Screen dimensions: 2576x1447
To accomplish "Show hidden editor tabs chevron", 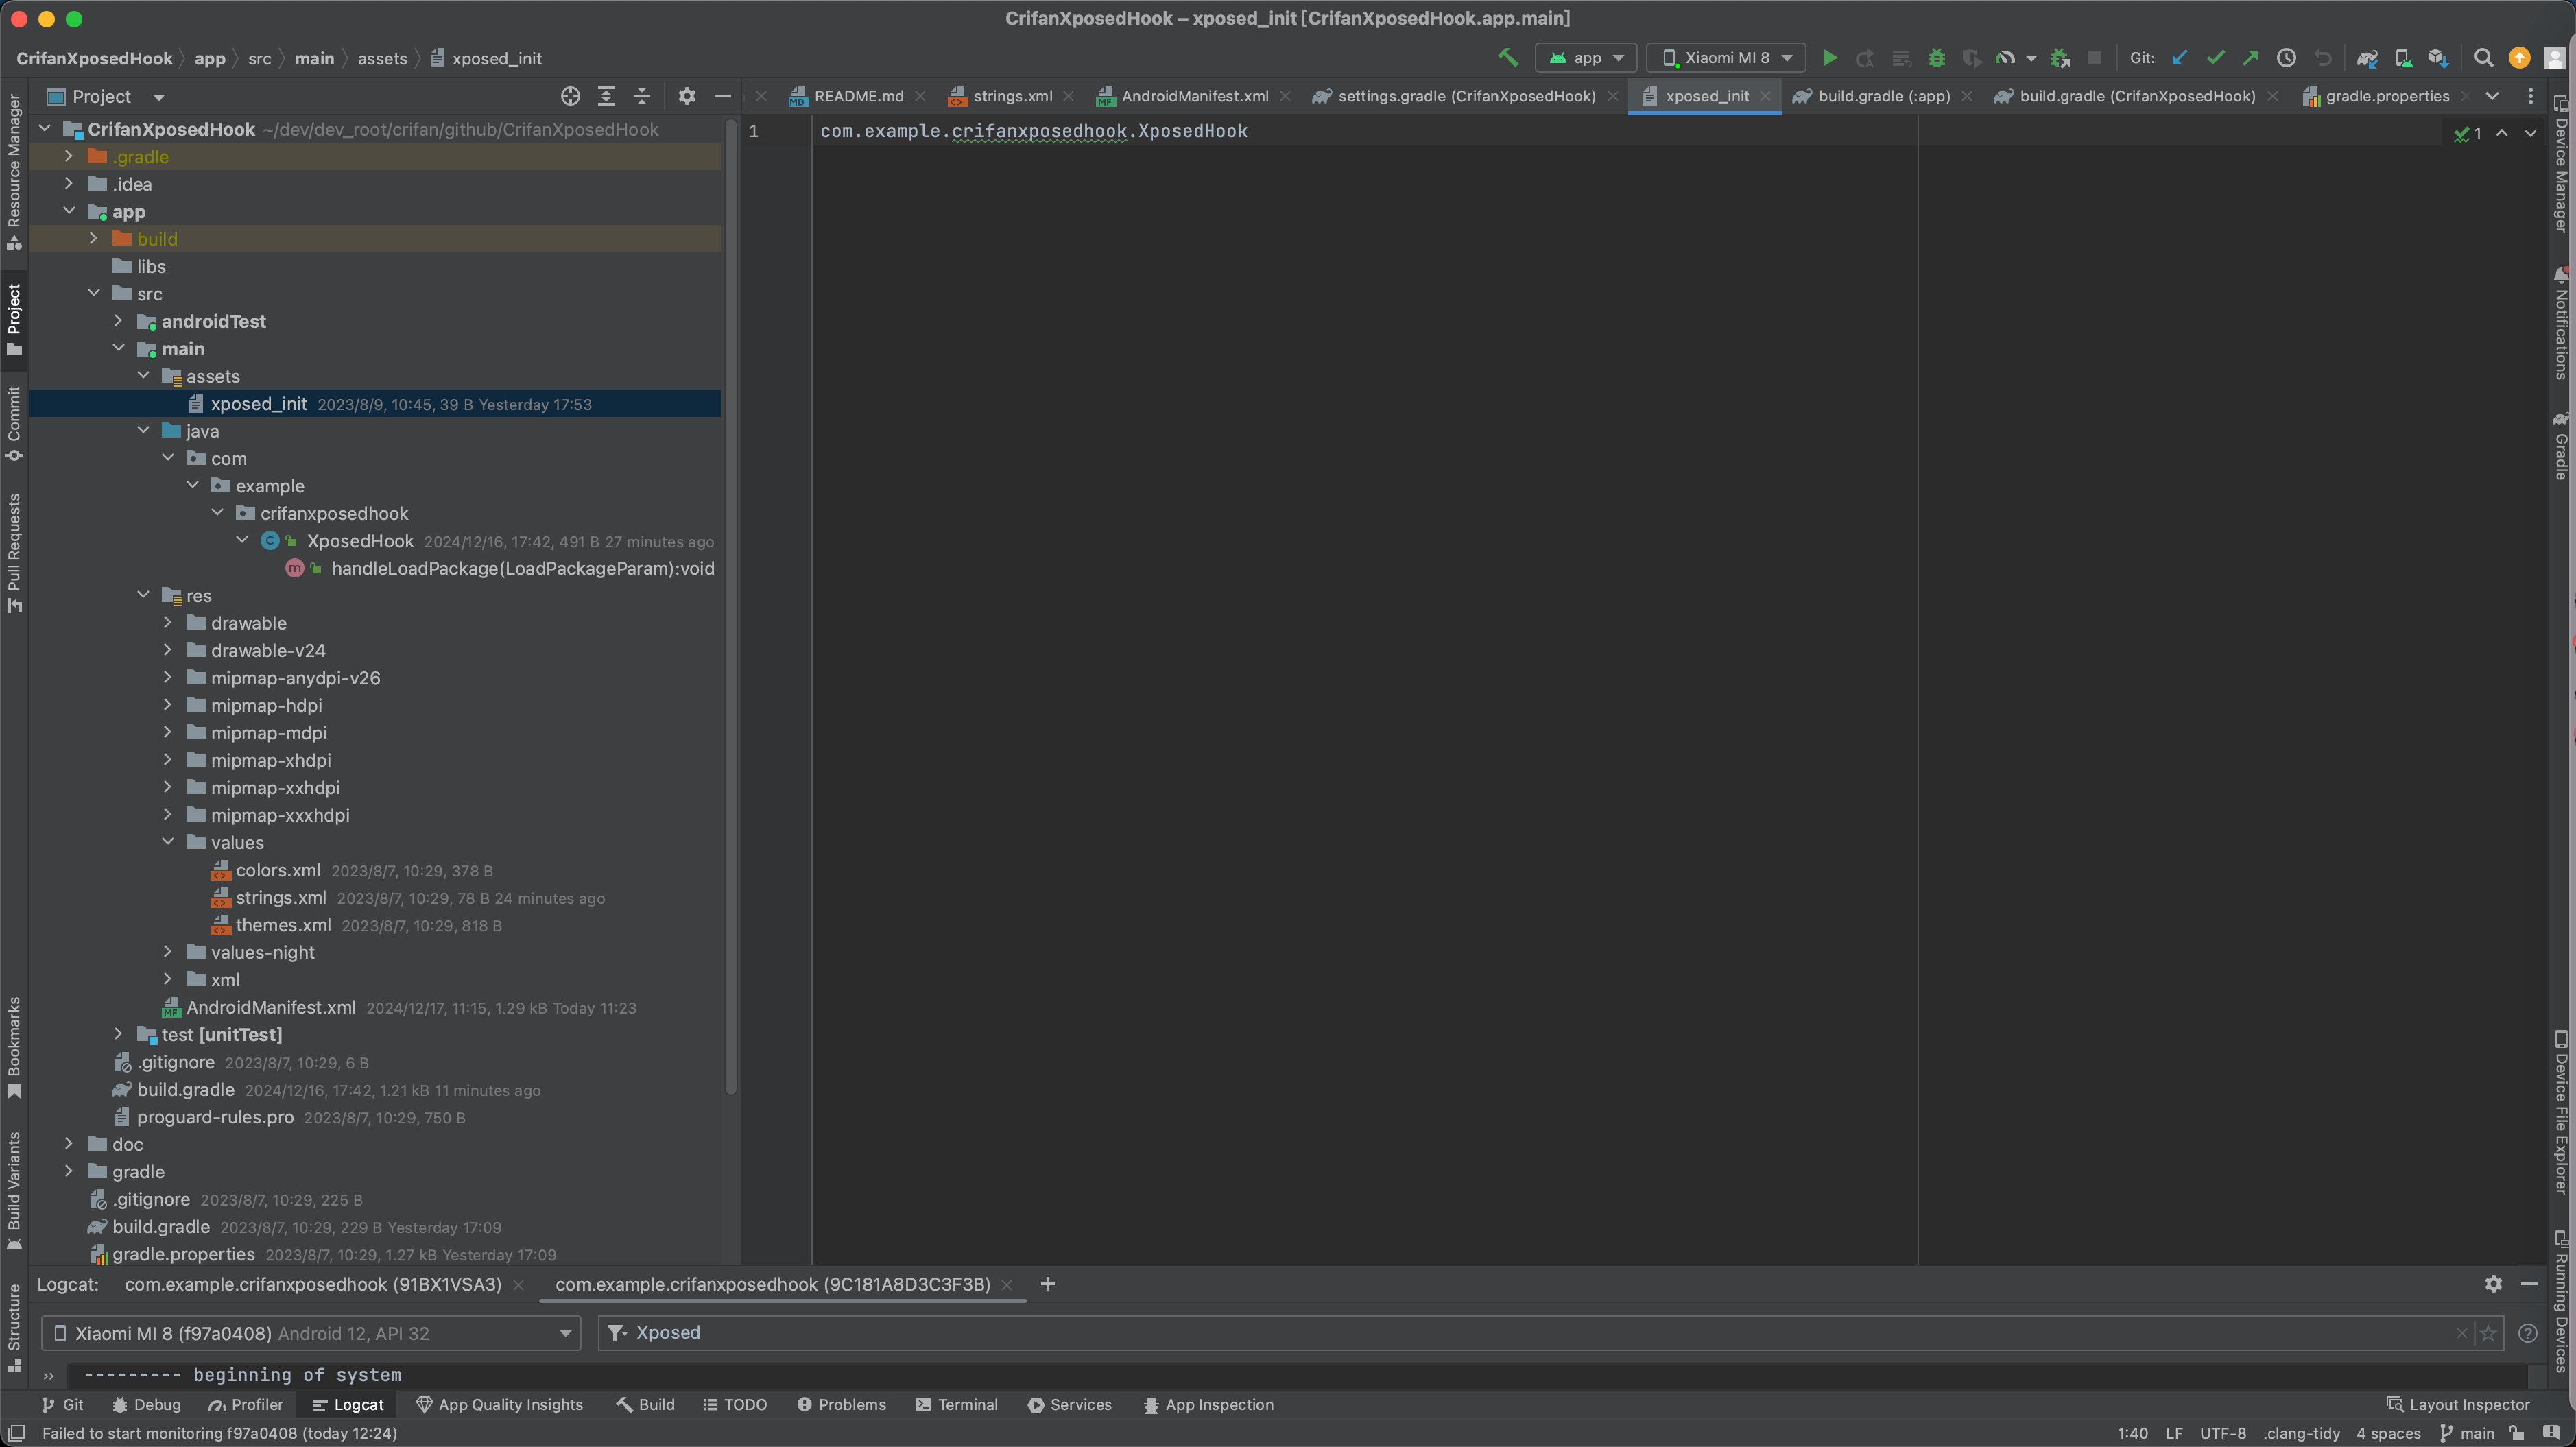I will [2492, 96].
